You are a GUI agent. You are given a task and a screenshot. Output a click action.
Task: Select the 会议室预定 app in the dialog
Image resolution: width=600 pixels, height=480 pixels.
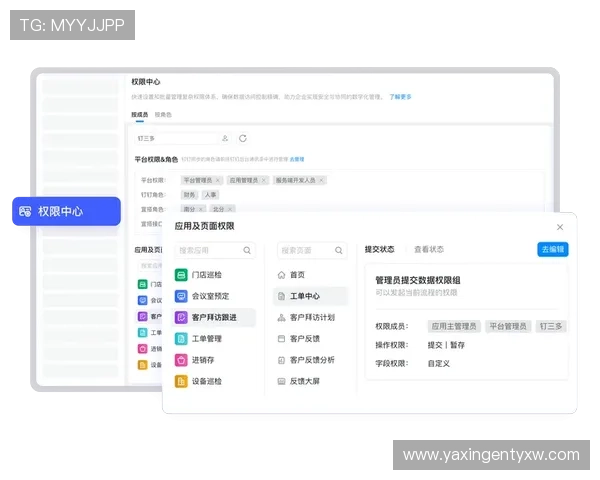click(214, 296)
